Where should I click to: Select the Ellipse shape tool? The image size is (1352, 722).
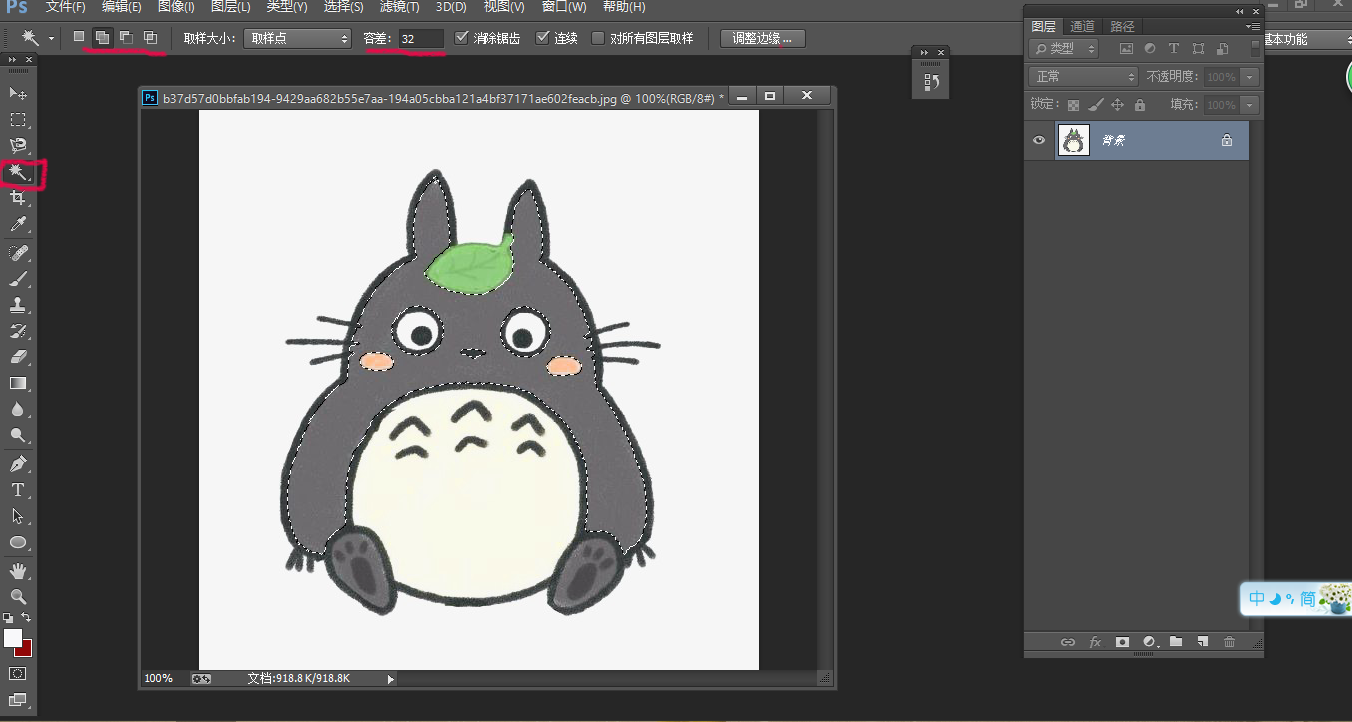(x=18, y=542)
